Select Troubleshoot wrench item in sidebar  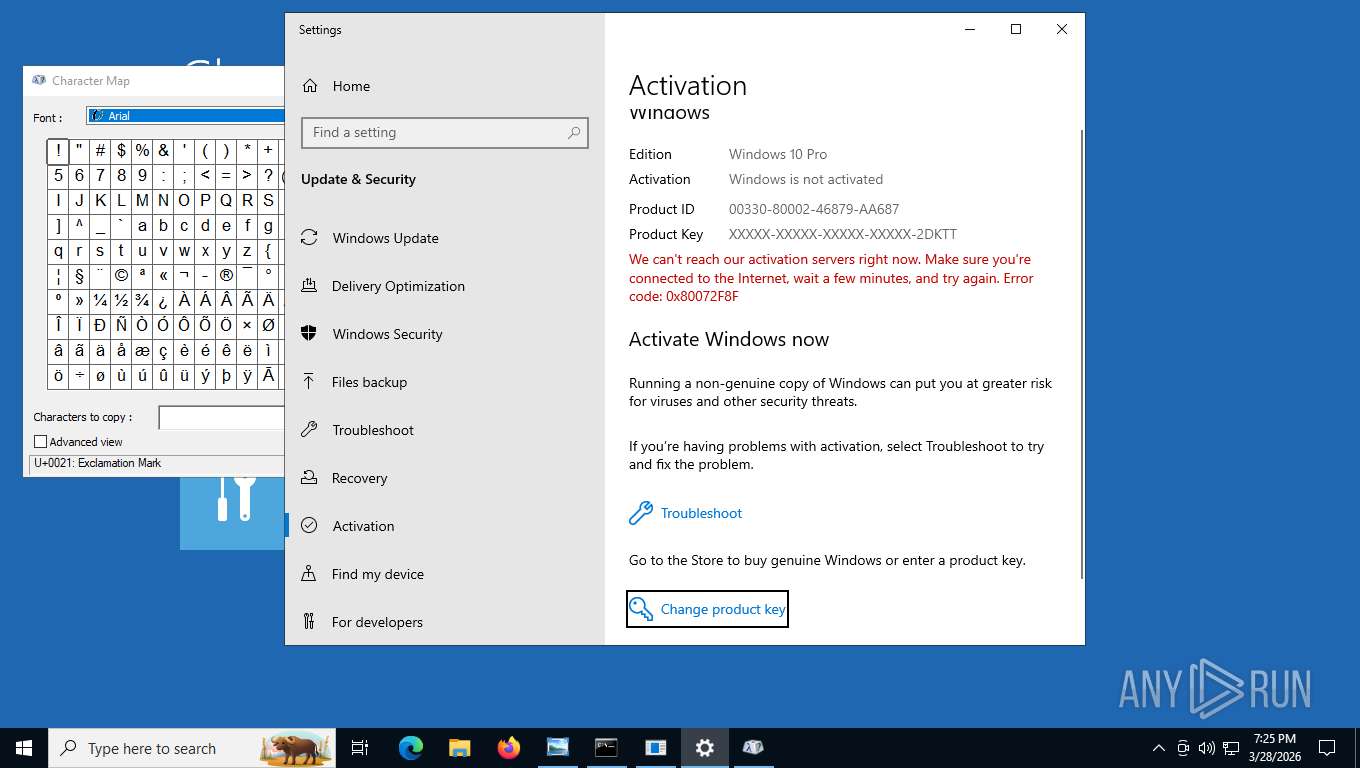[373, 430]
